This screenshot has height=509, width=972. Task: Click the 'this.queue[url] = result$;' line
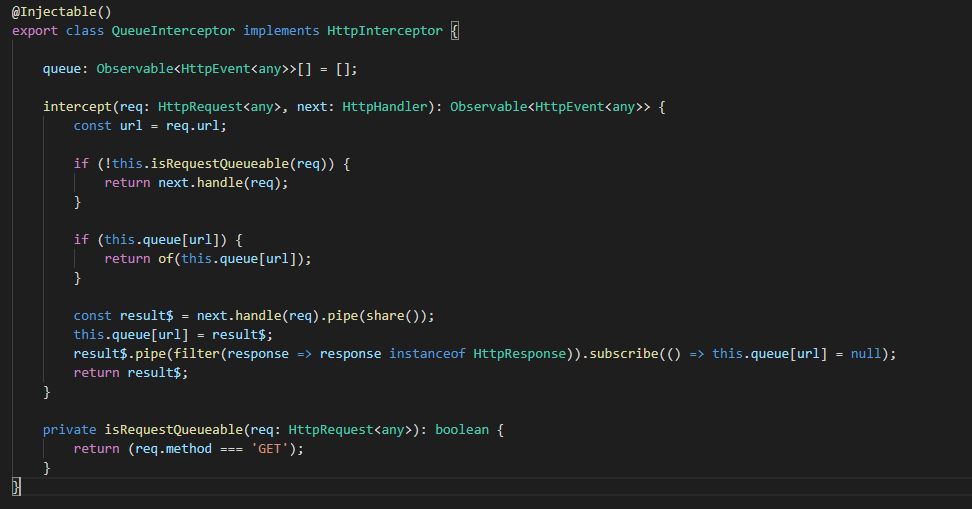pos(173,335)
